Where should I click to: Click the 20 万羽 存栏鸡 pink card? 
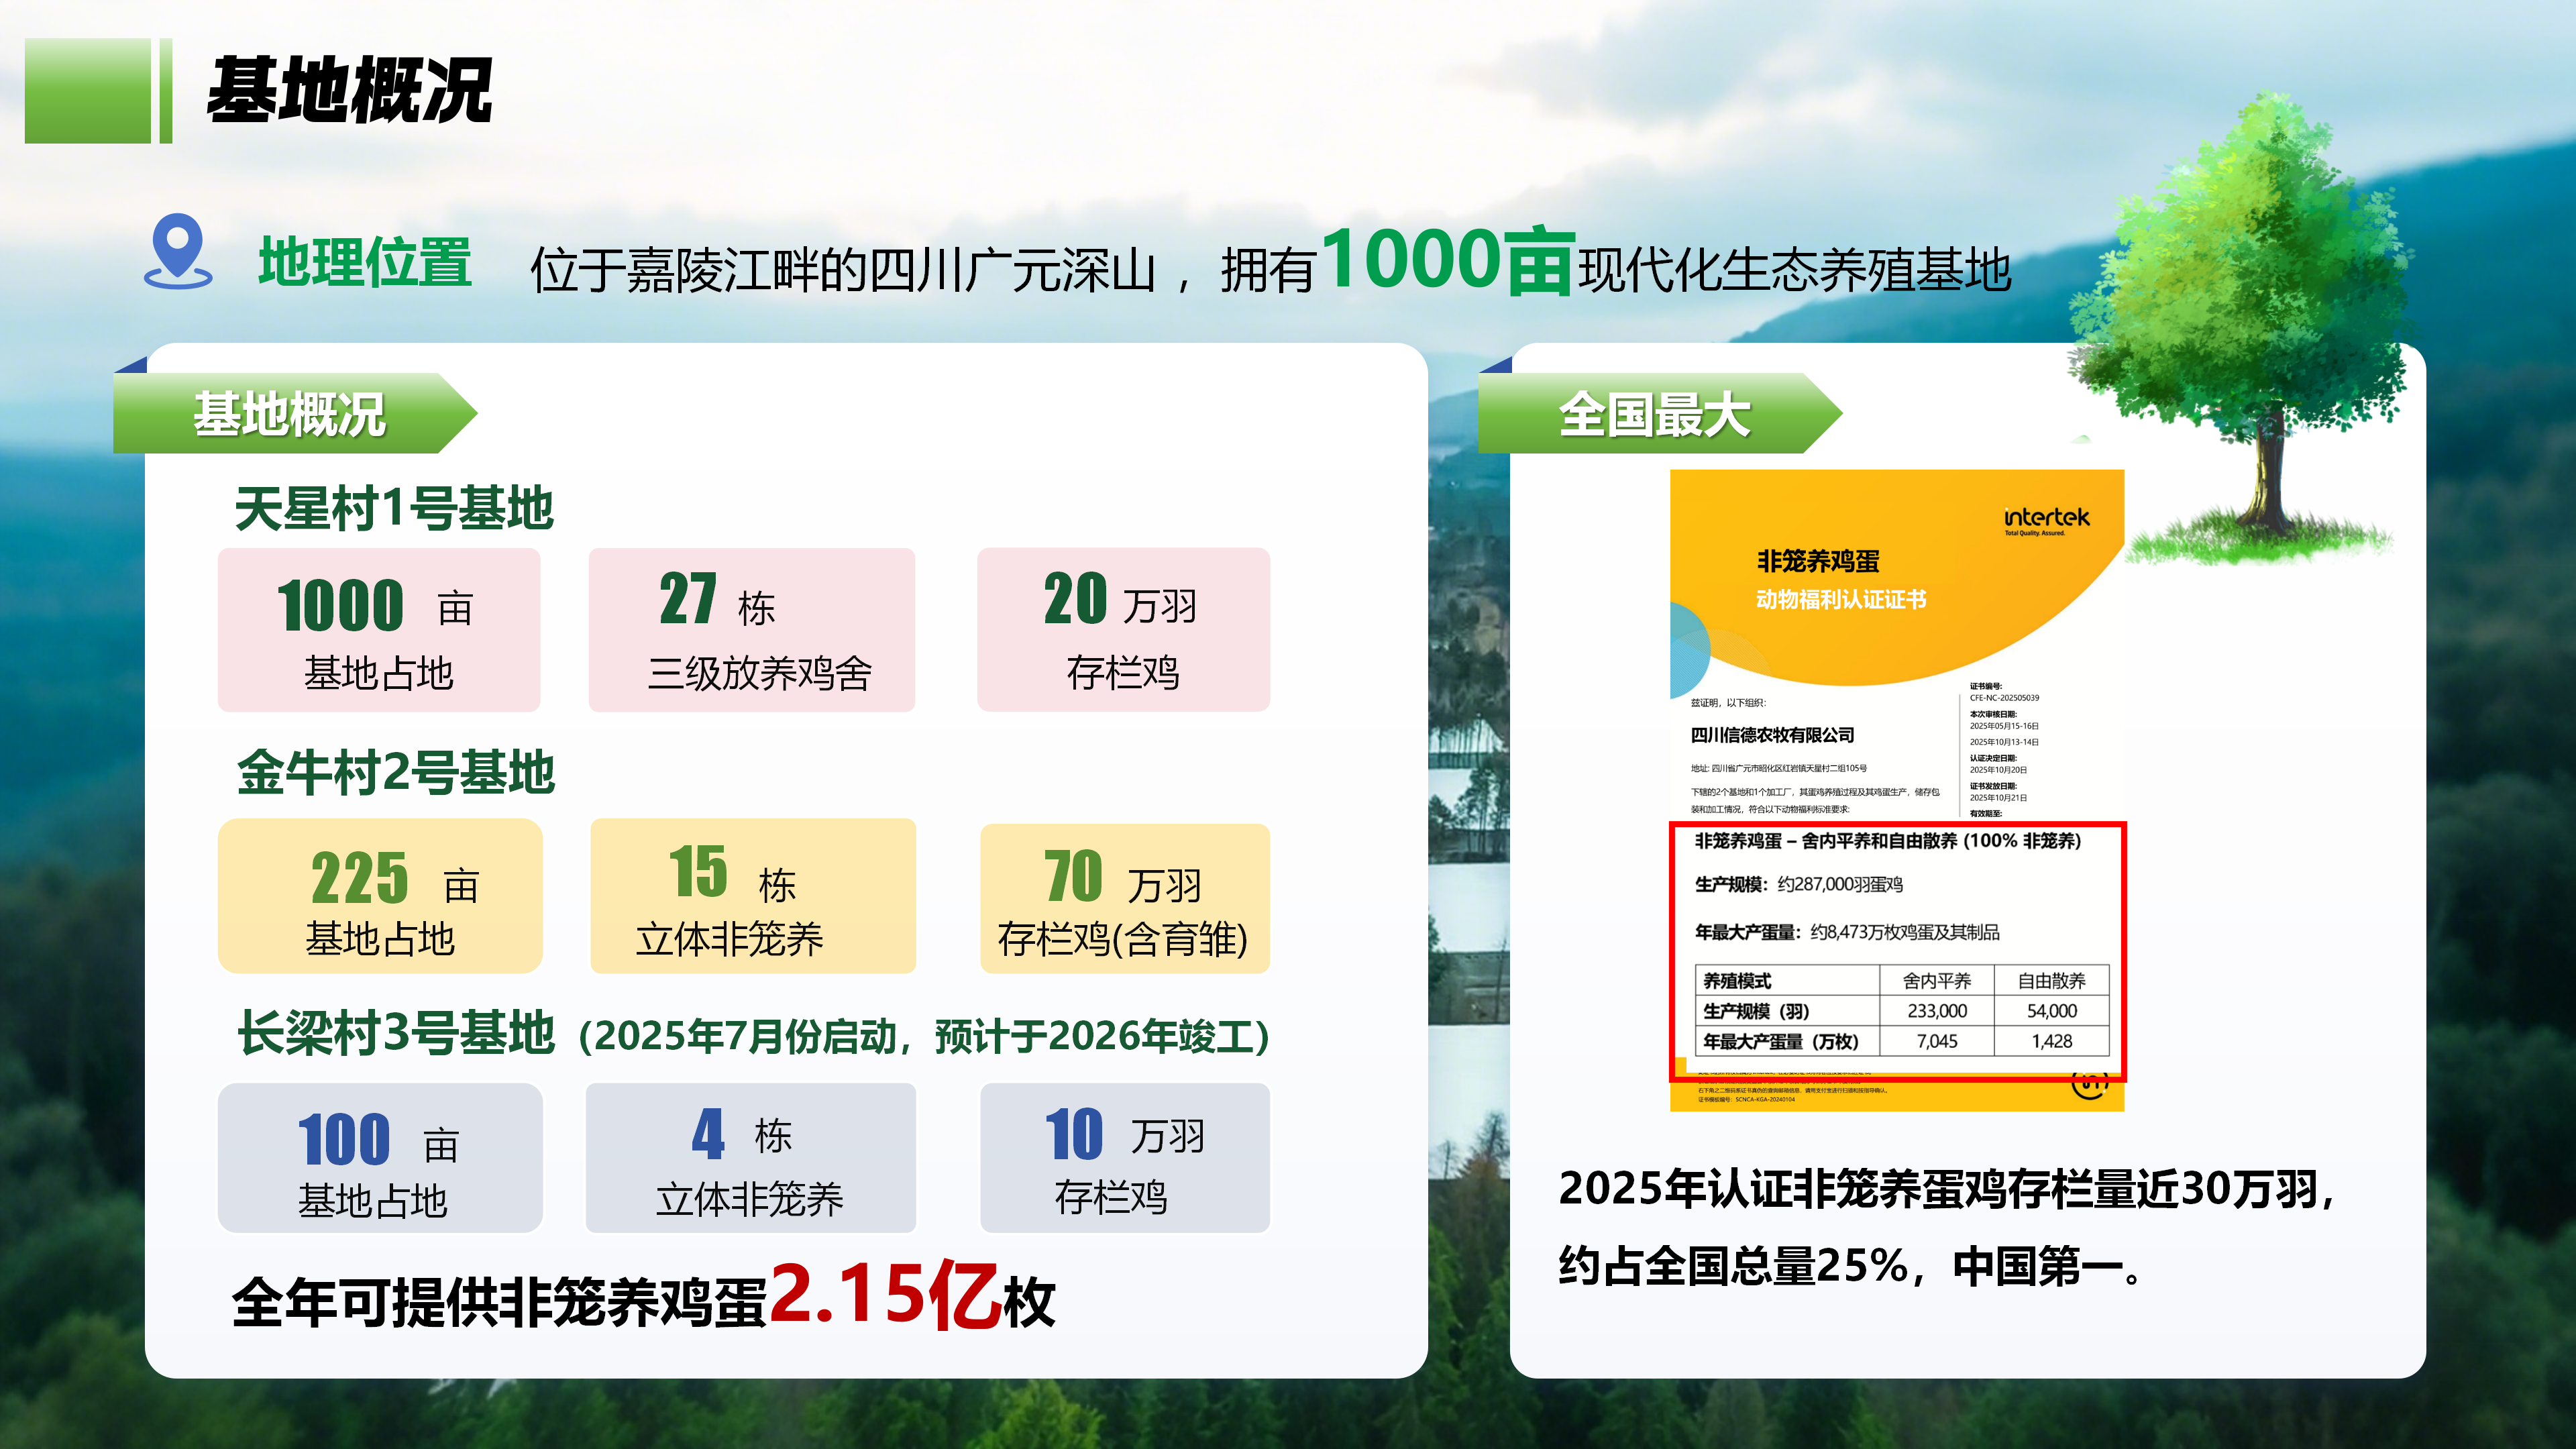[x=1123, y=630]
